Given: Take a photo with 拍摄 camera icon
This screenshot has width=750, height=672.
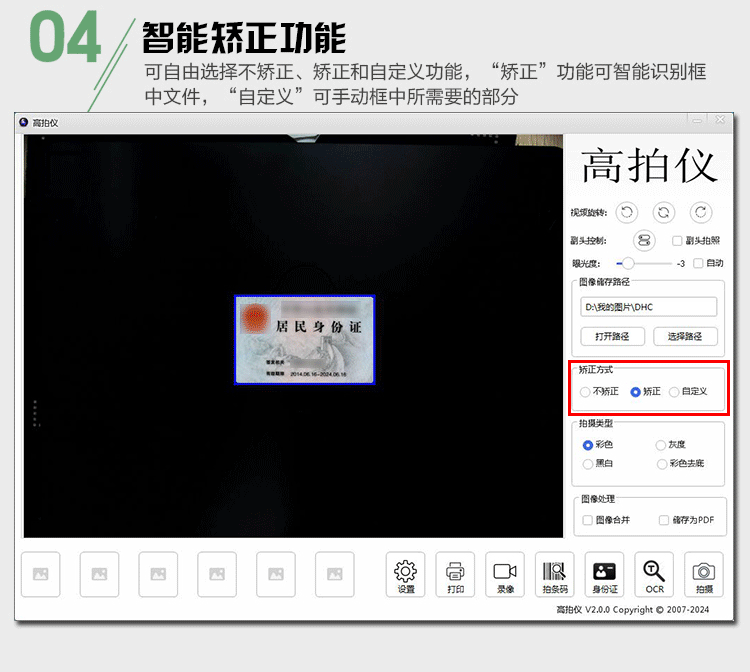Looking at the screenshot, I should [x=704, y=574].
